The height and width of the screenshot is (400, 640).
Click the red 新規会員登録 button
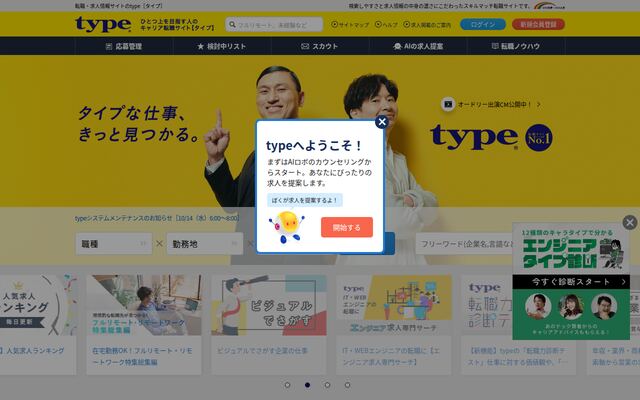coord(538,24)
